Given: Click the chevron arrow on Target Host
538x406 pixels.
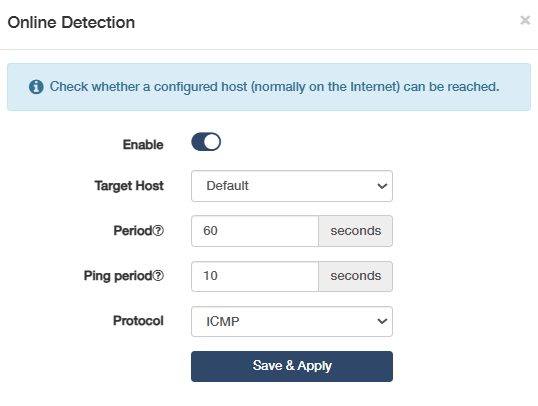Looking at the screenshot, I should tap(382, 186).
